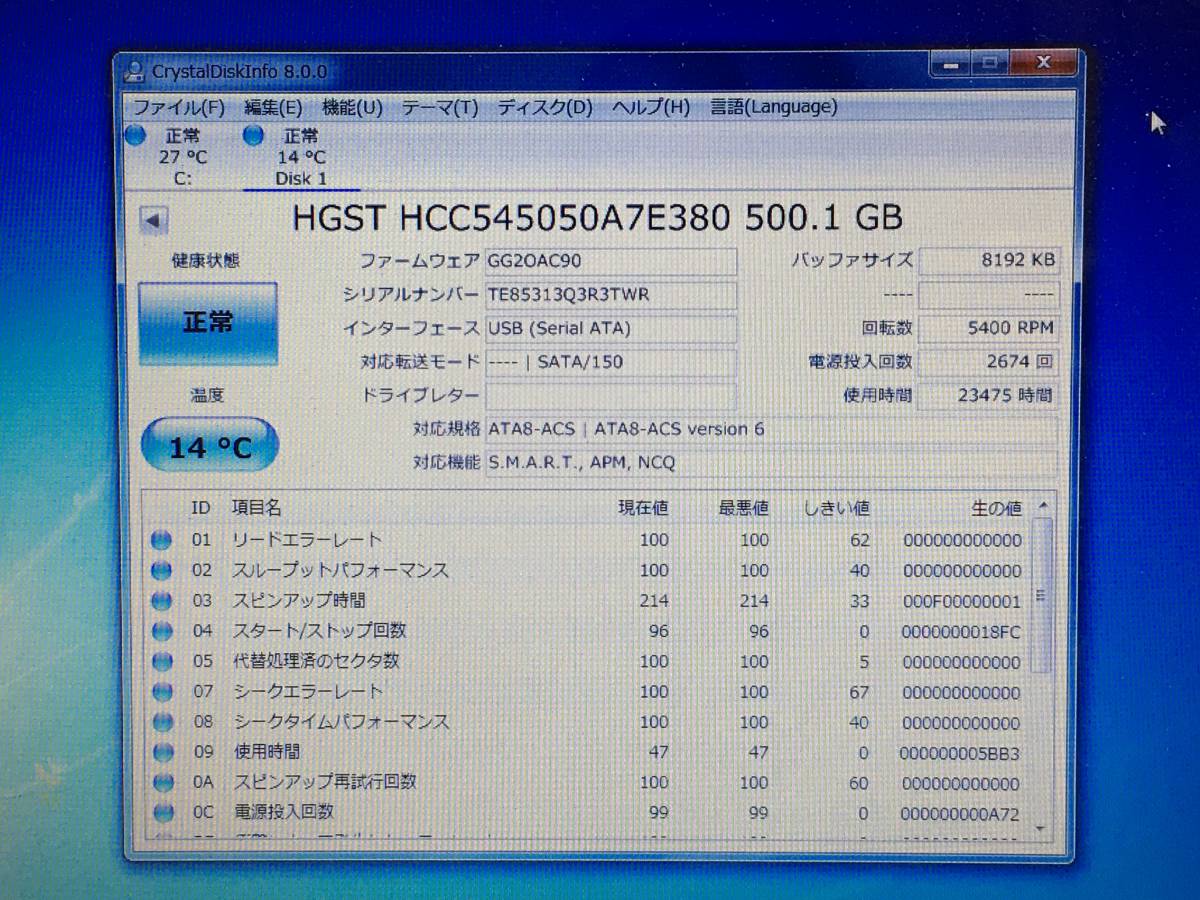Click the バッファサイズ field 8192 KB
Screen dimensions: 1200x900
988,261
